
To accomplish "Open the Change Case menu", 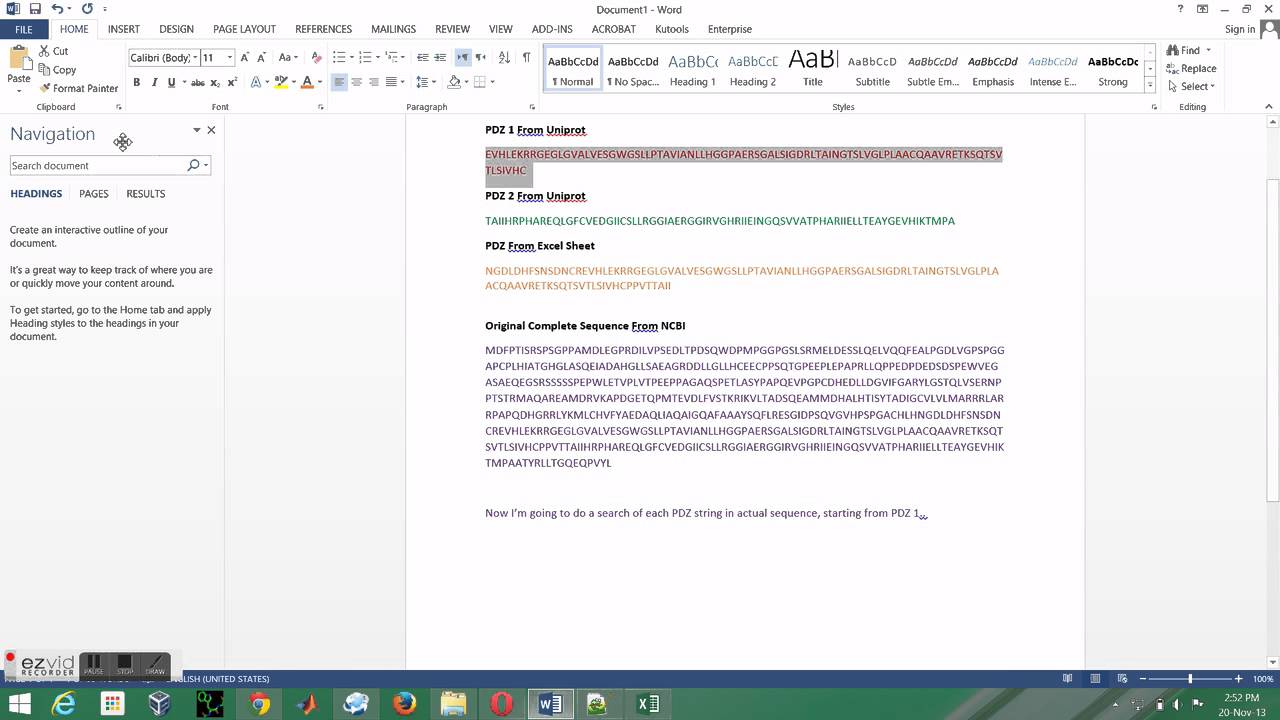I will pos(288,58).
